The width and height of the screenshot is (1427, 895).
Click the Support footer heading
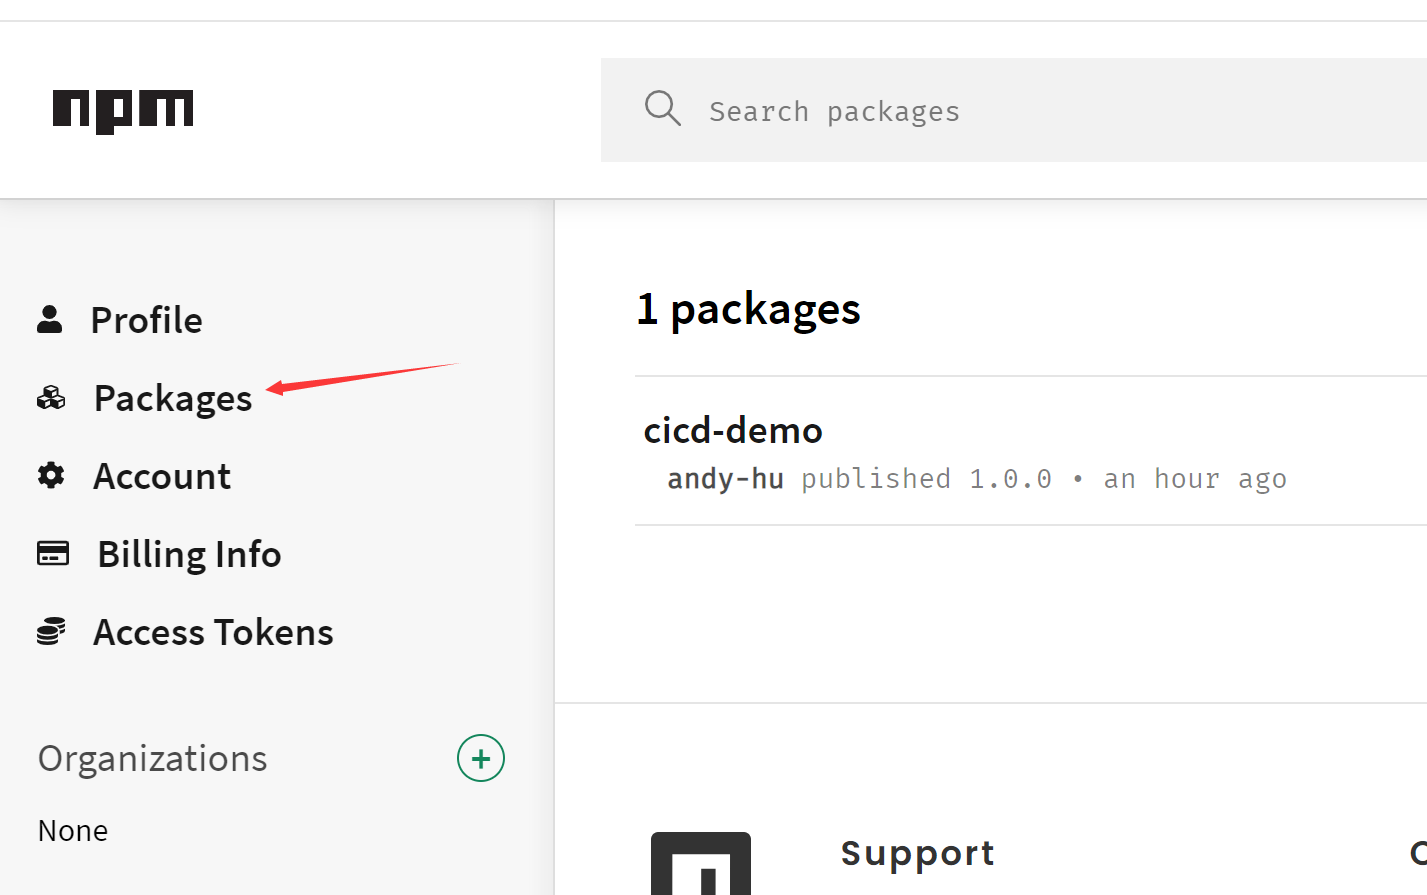pyautogui.click(x=918, y=853)
